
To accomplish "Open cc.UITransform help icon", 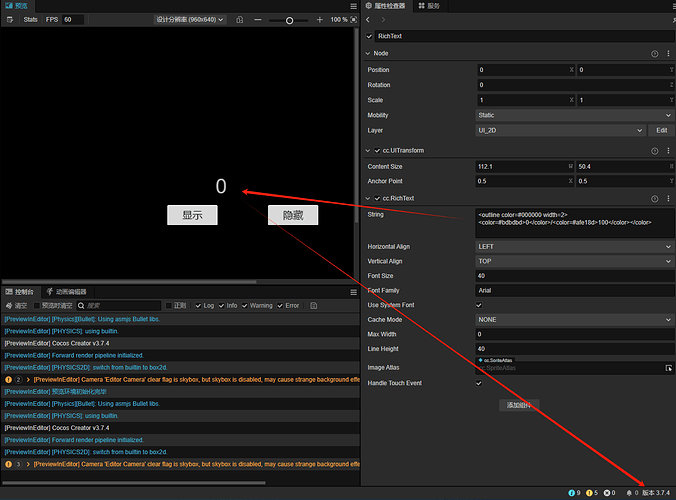I will coord(654,151).
